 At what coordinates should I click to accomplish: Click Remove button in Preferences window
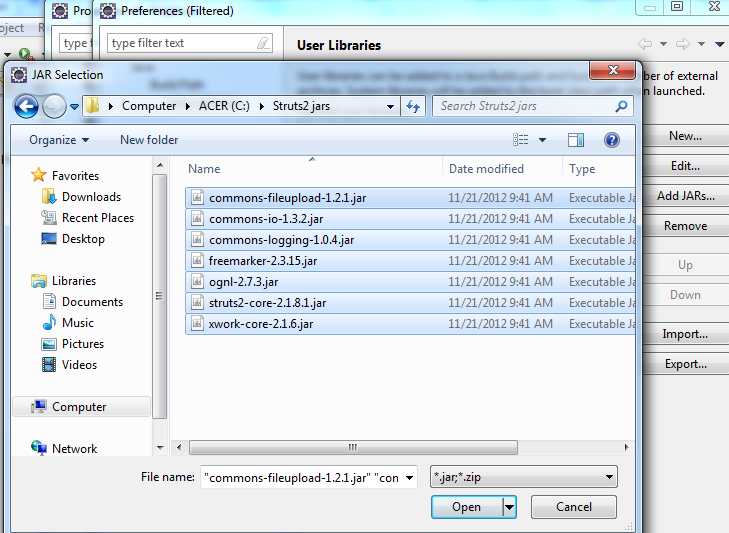pyautogui.click(x=685, y=226)
